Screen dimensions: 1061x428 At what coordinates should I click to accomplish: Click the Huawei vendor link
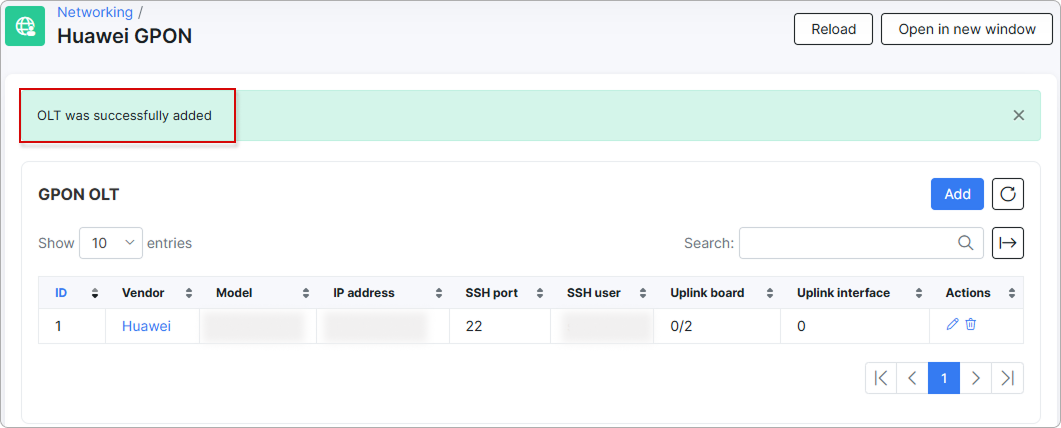146,326
